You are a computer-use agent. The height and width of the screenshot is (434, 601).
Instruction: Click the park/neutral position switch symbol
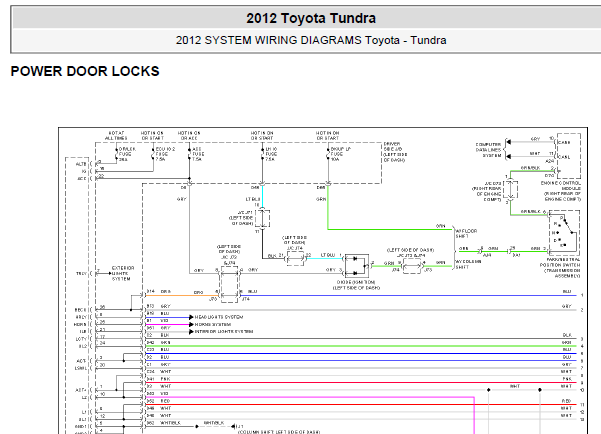point(564,233)
